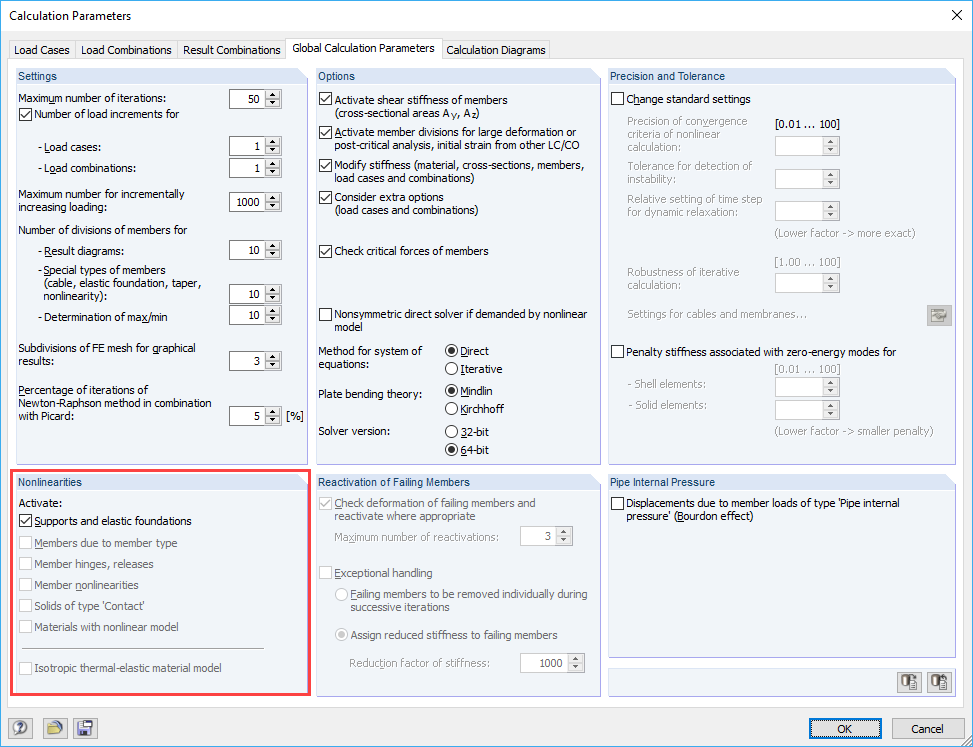
Task: Open the Calculation Diagrams tab
Action: 496,50
